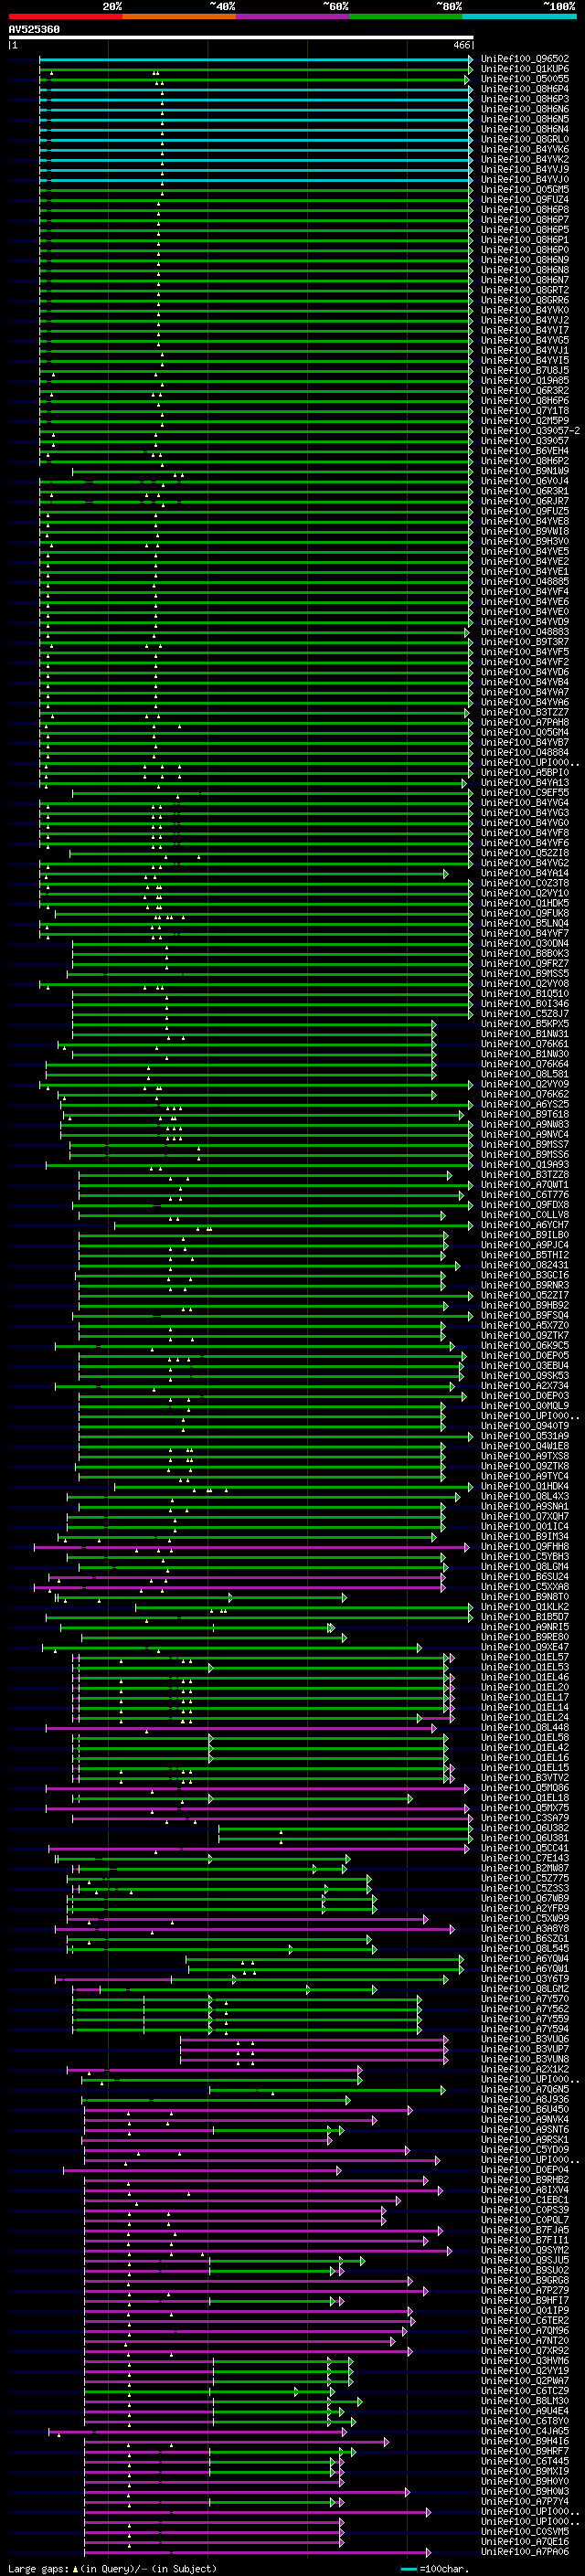The image size is (585, 2576).
Task: Open hit UniRef100_C3SA79
Action: point(525,1818)
